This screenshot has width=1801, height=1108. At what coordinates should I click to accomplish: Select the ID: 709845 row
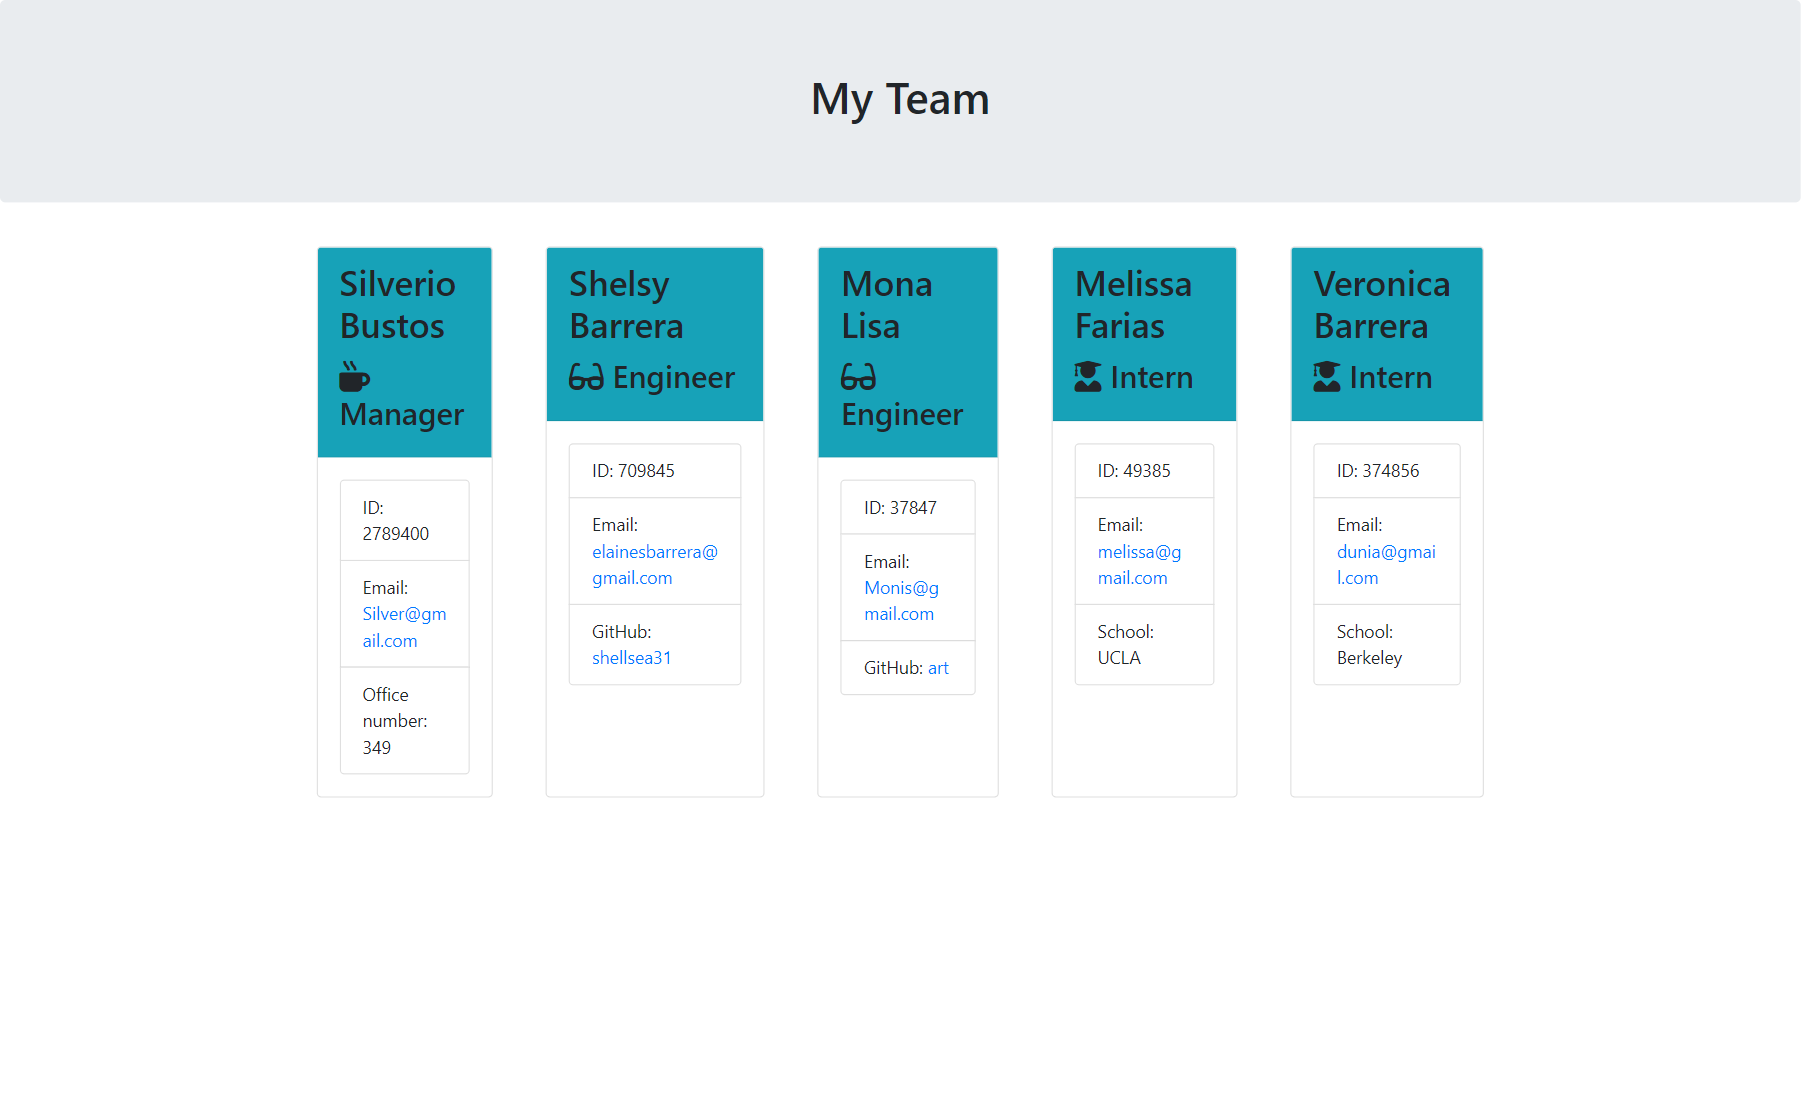655,471
